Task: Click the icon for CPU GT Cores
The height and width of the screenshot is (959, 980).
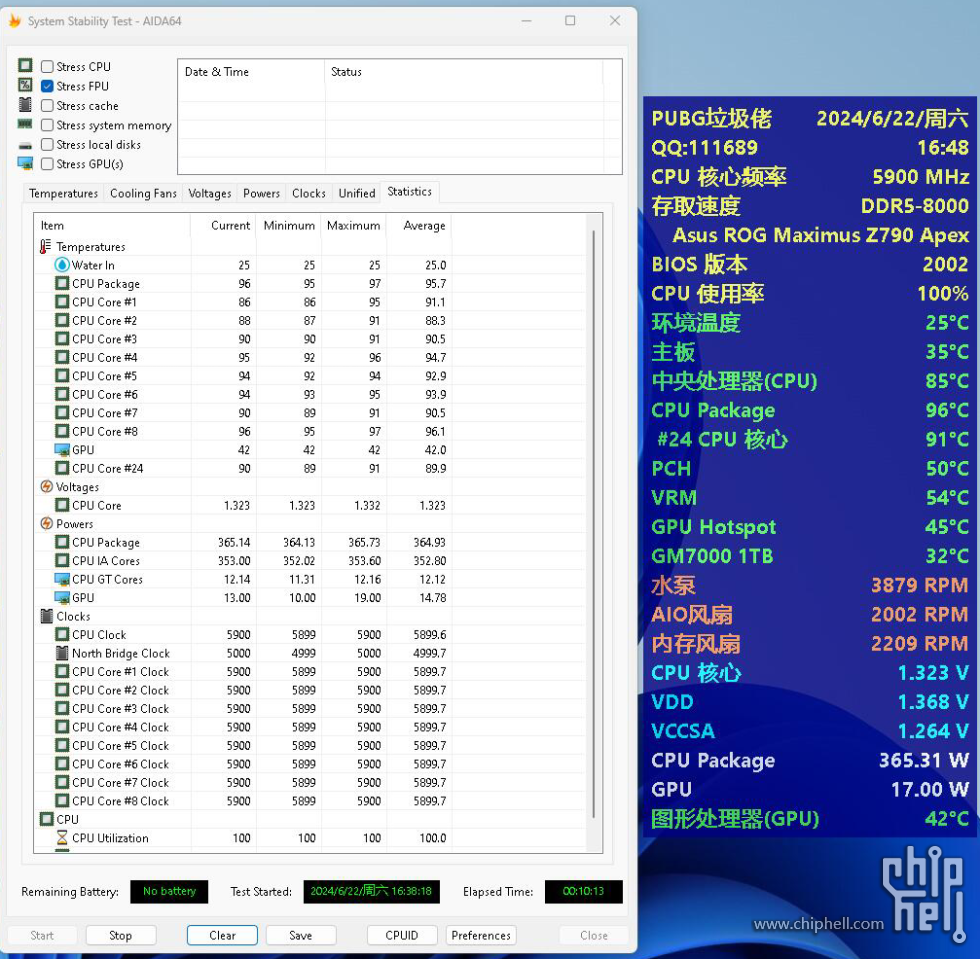Action: click(x=62, y=579)
